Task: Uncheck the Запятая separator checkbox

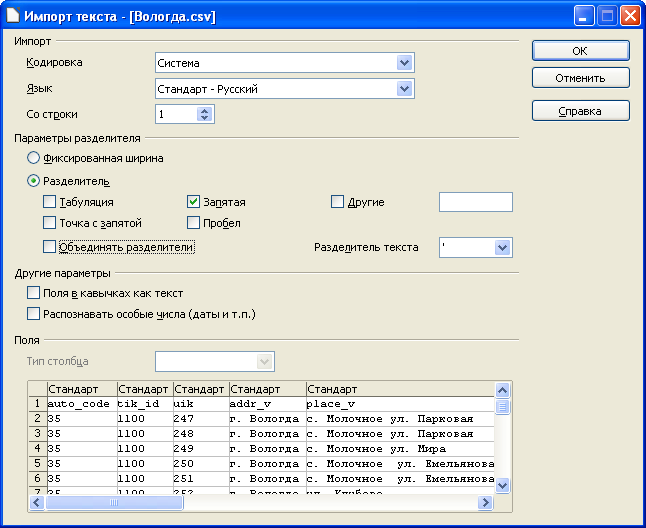Action: 194,202
